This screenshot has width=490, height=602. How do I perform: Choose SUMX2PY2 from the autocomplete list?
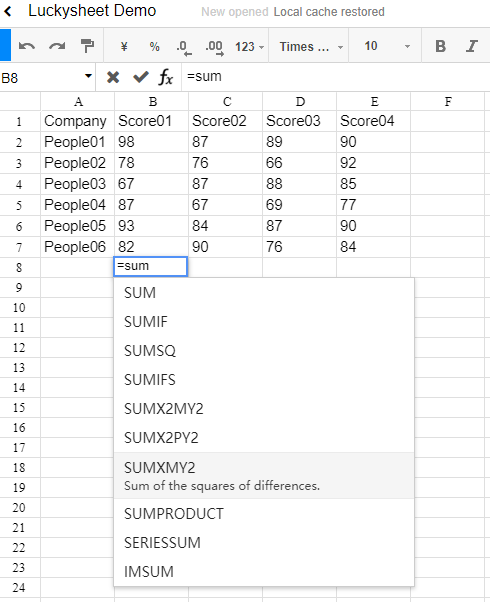click(264, 438)
